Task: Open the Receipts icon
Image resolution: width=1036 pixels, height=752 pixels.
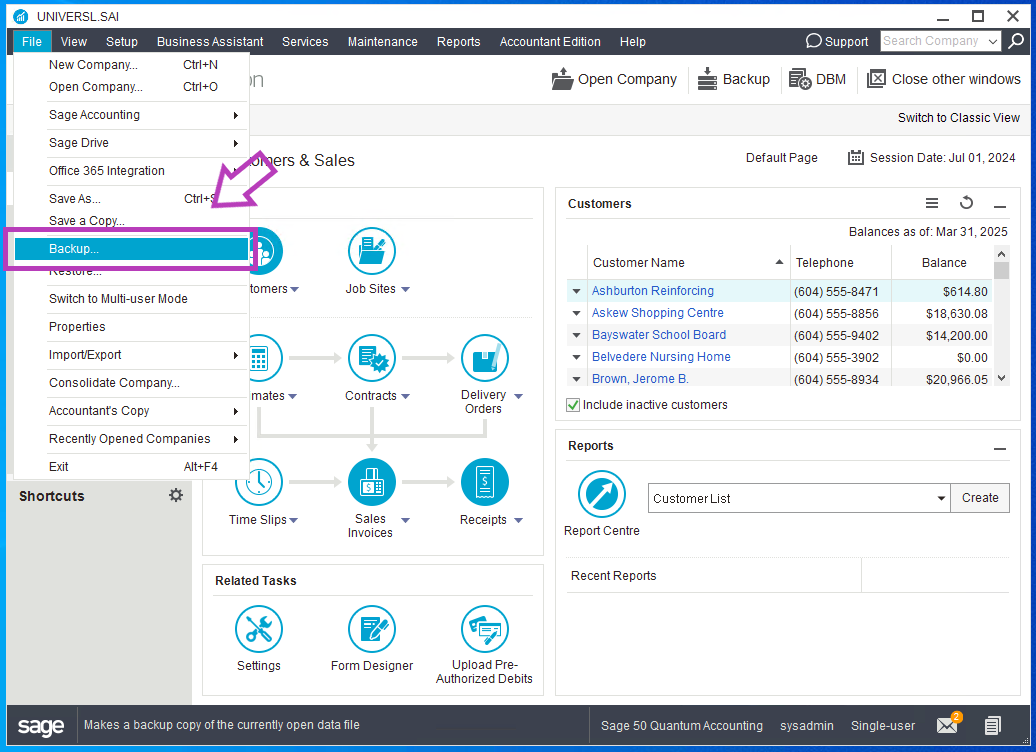Action: click(x=485, y=482)
